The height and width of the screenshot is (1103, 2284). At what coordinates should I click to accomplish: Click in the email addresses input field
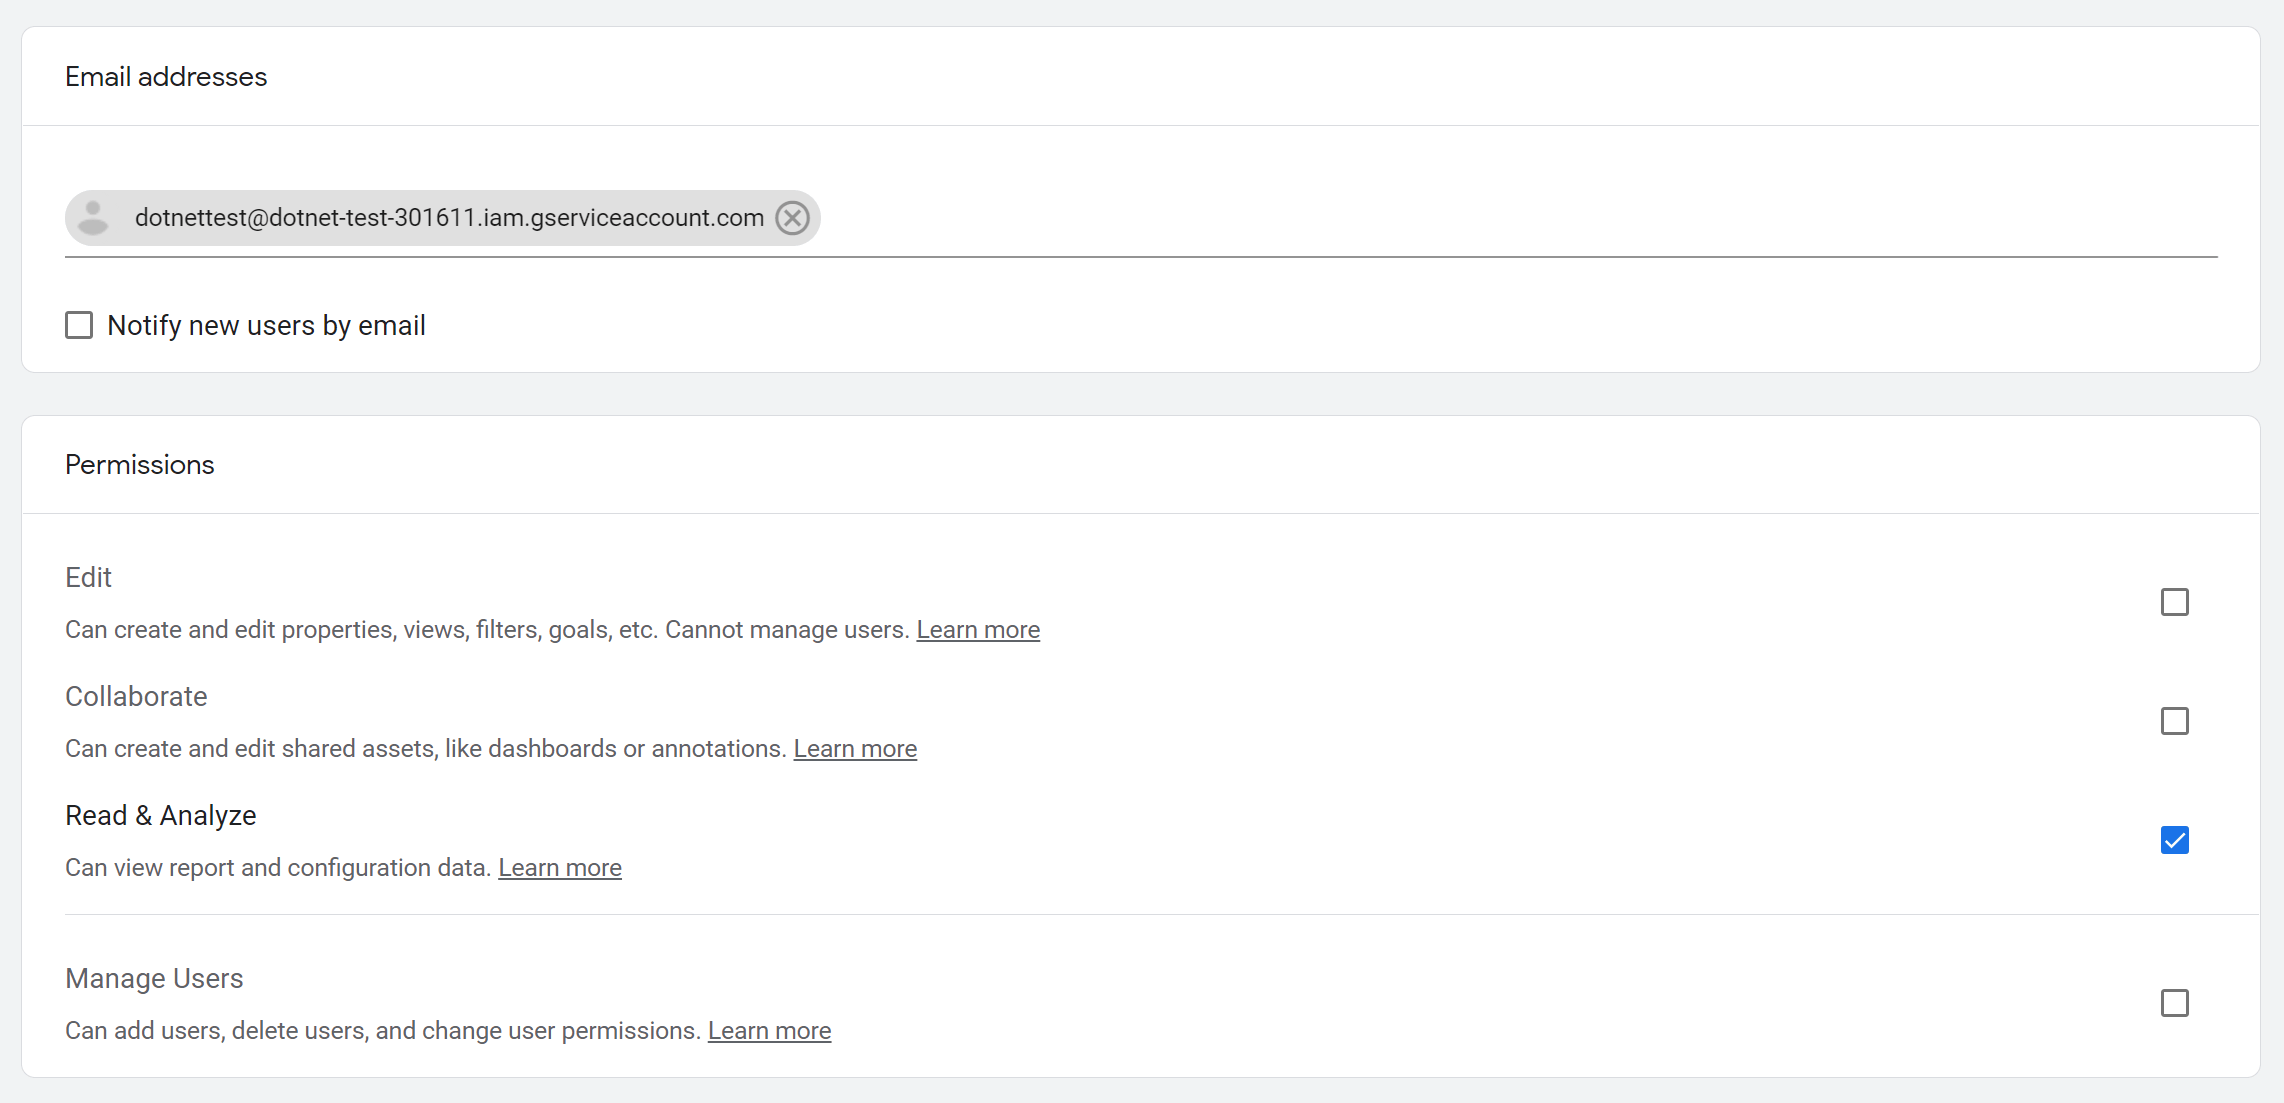point(1500,218)
